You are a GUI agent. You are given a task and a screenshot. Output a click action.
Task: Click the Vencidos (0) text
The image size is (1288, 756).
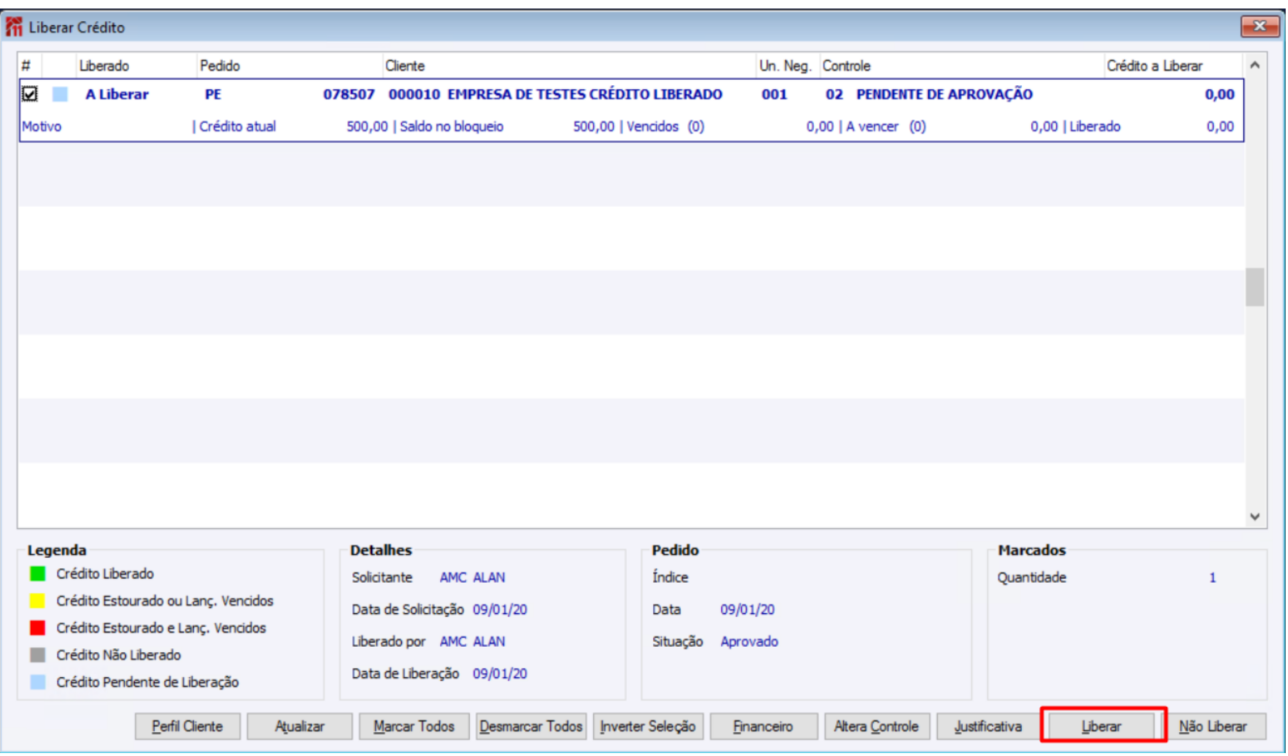(665, 127)
